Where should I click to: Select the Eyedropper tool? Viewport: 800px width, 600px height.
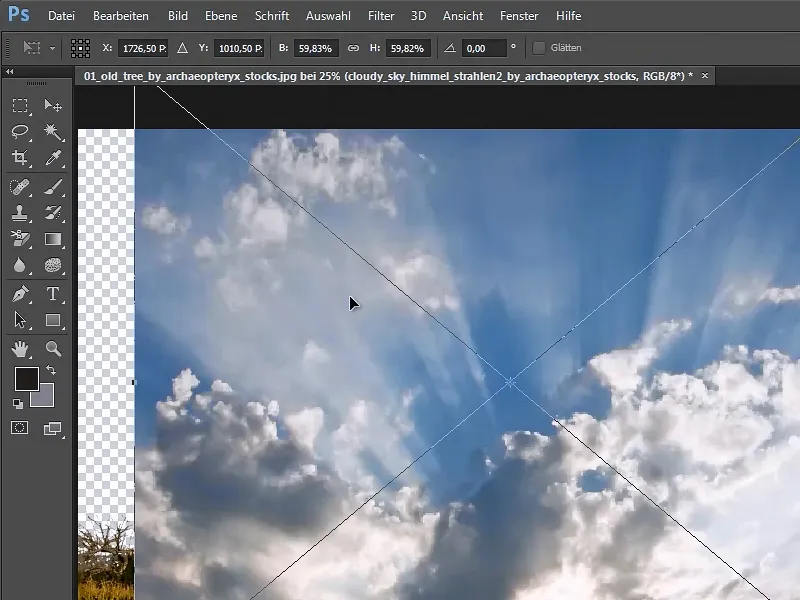(53, 158)
